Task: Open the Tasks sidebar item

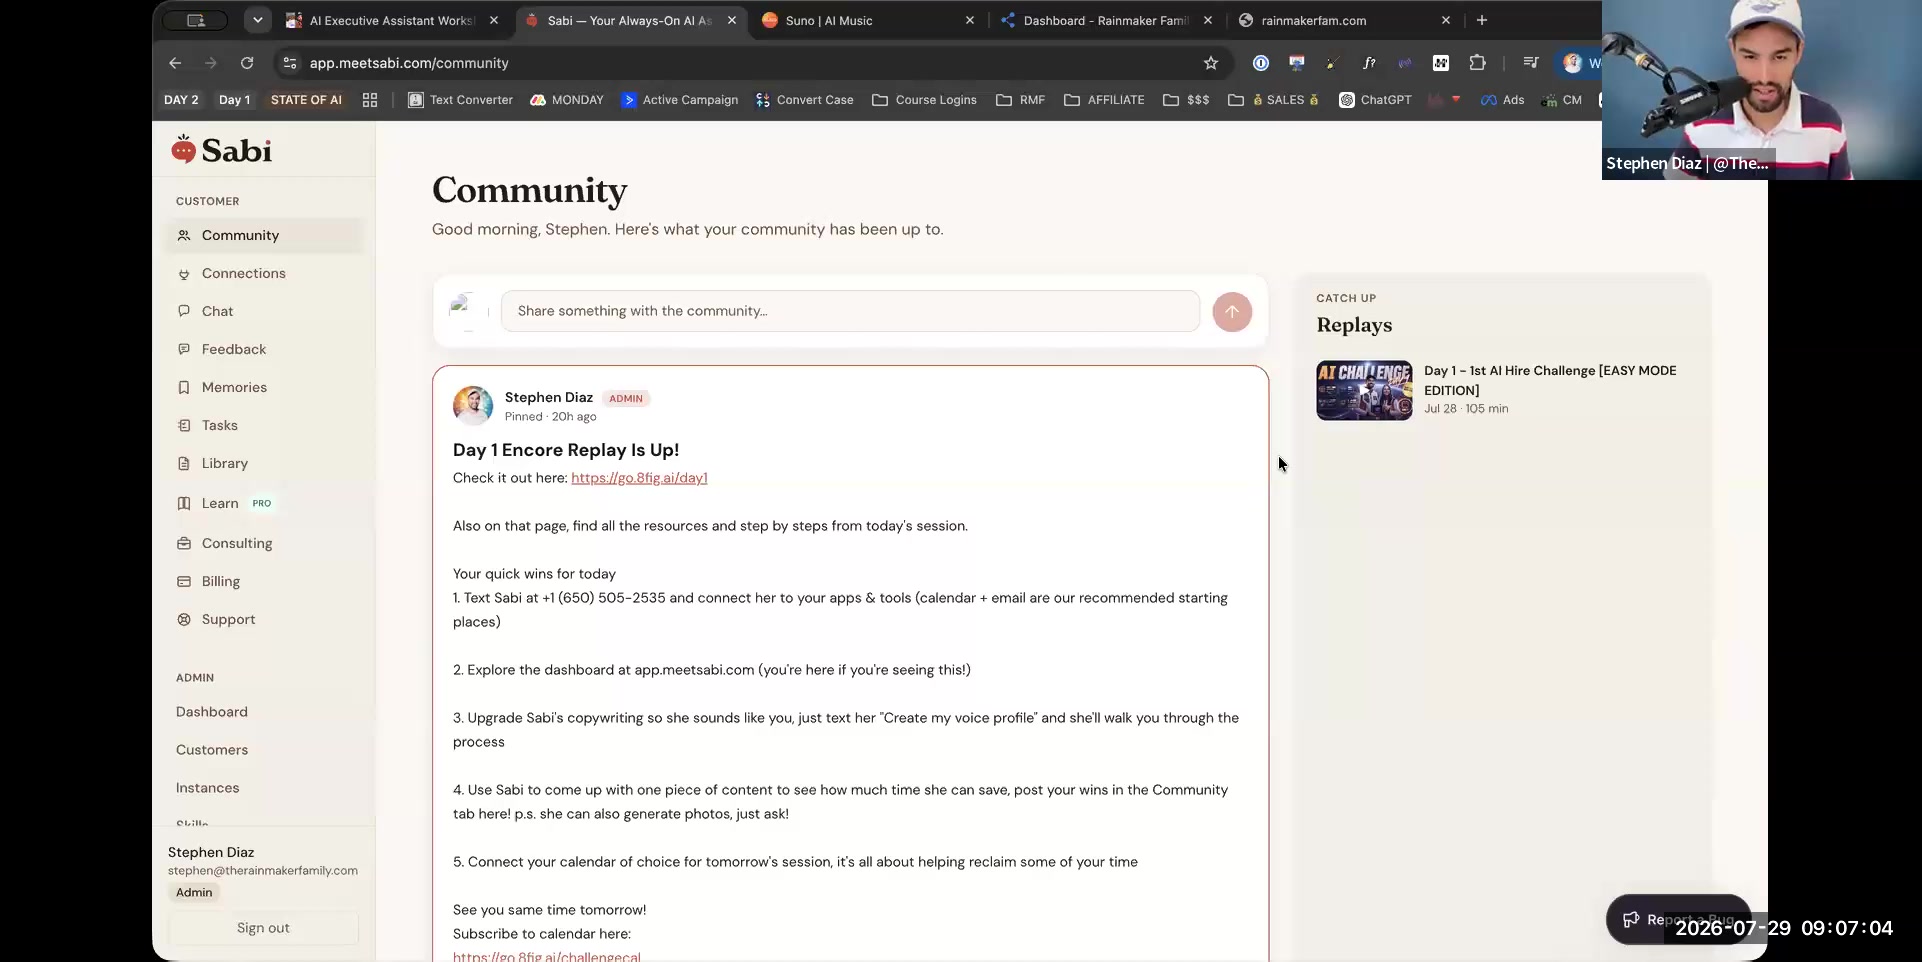Action: click(x=265, y=425)
